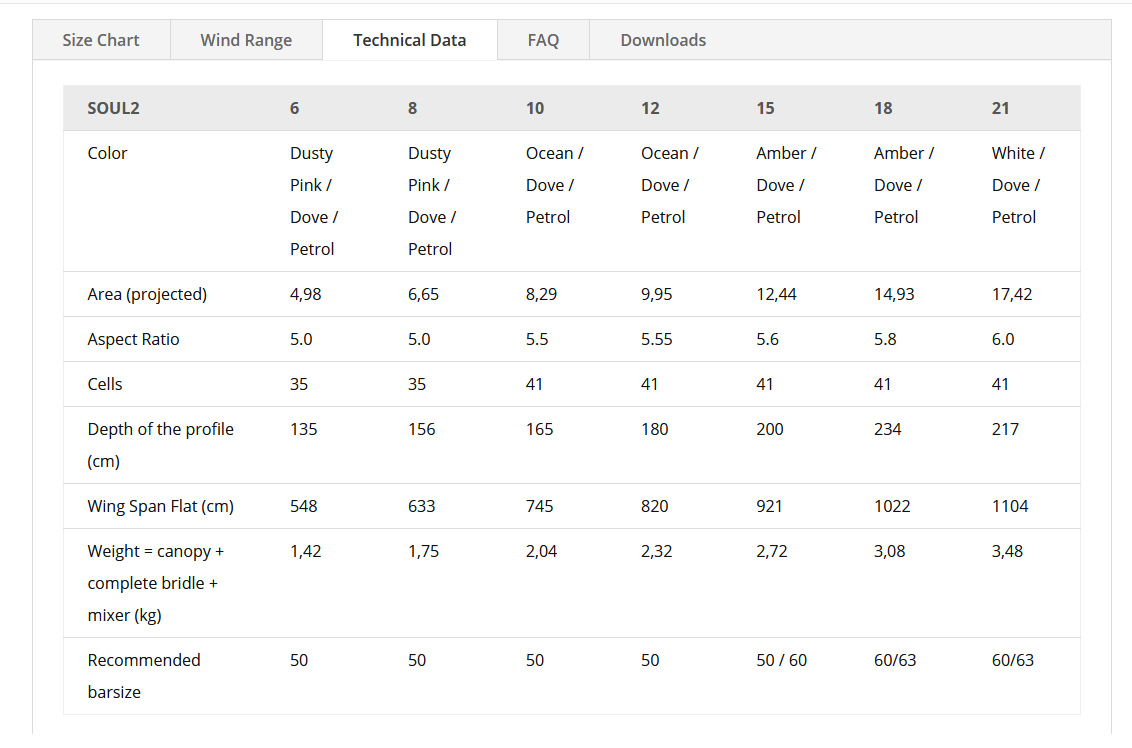Go to the Downloads tab
Viewport: 1132px width, 748px height.
click(663, 40)
